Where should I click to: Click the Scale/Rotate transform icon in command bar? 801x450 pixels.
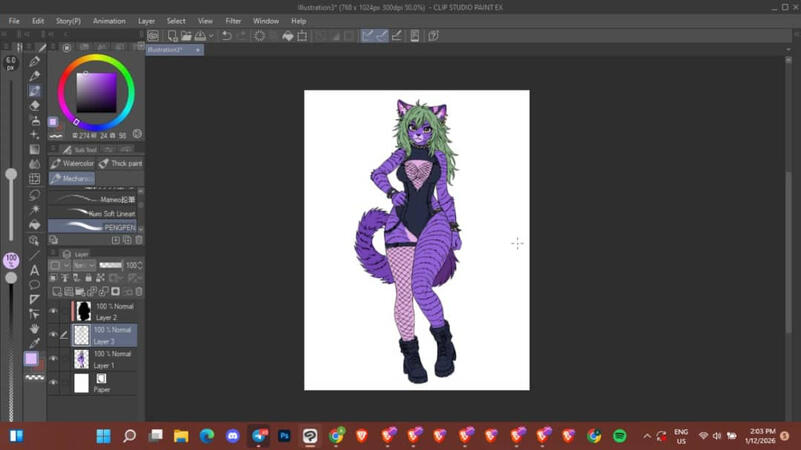point(302,36)
